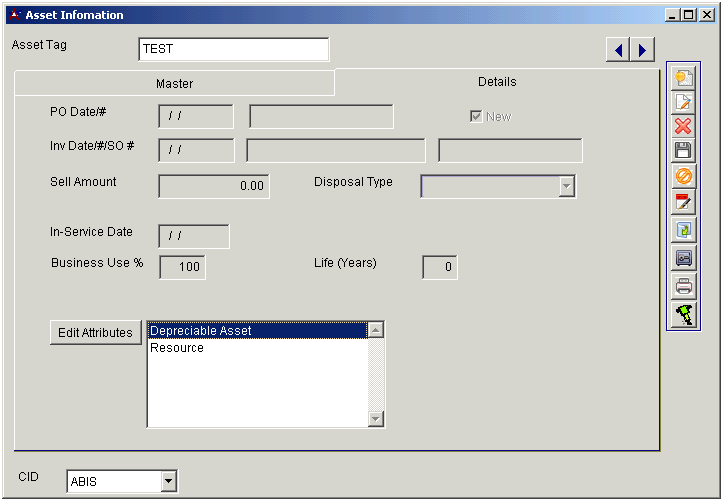Viewport: 723px width, 501px height.
Task: Select Resource in the attributes list
Action: tap(177, 348)
